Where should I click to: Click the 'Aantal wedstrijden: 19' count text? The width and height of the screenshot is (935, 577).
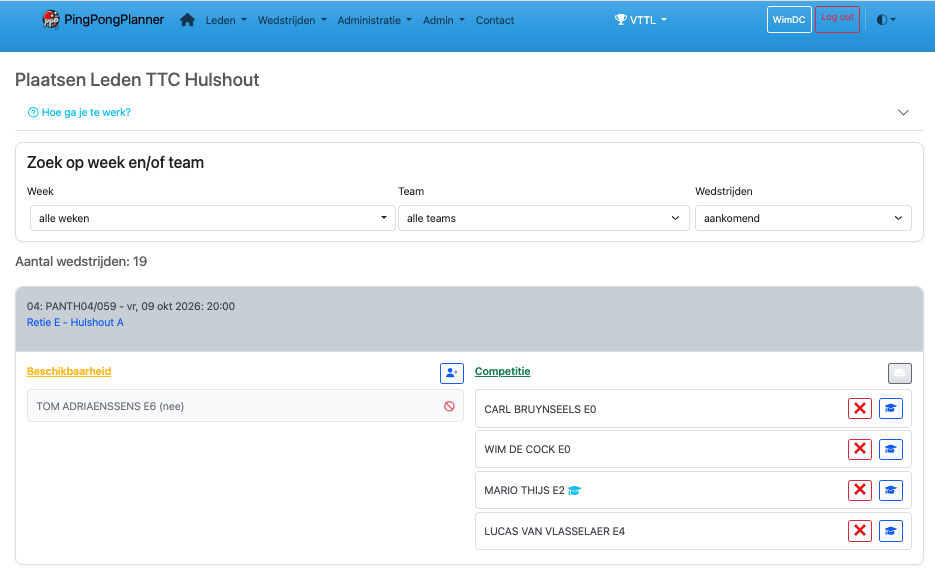point(81,262)
